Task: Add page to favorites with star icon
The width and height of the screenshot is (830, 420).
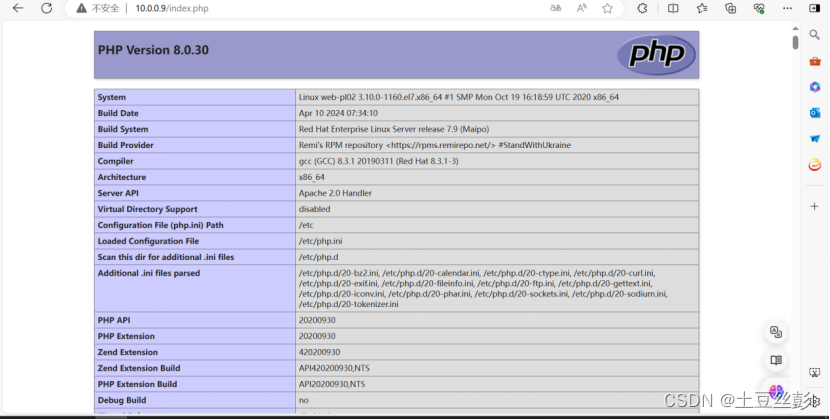Action: (x=607, y=8)
